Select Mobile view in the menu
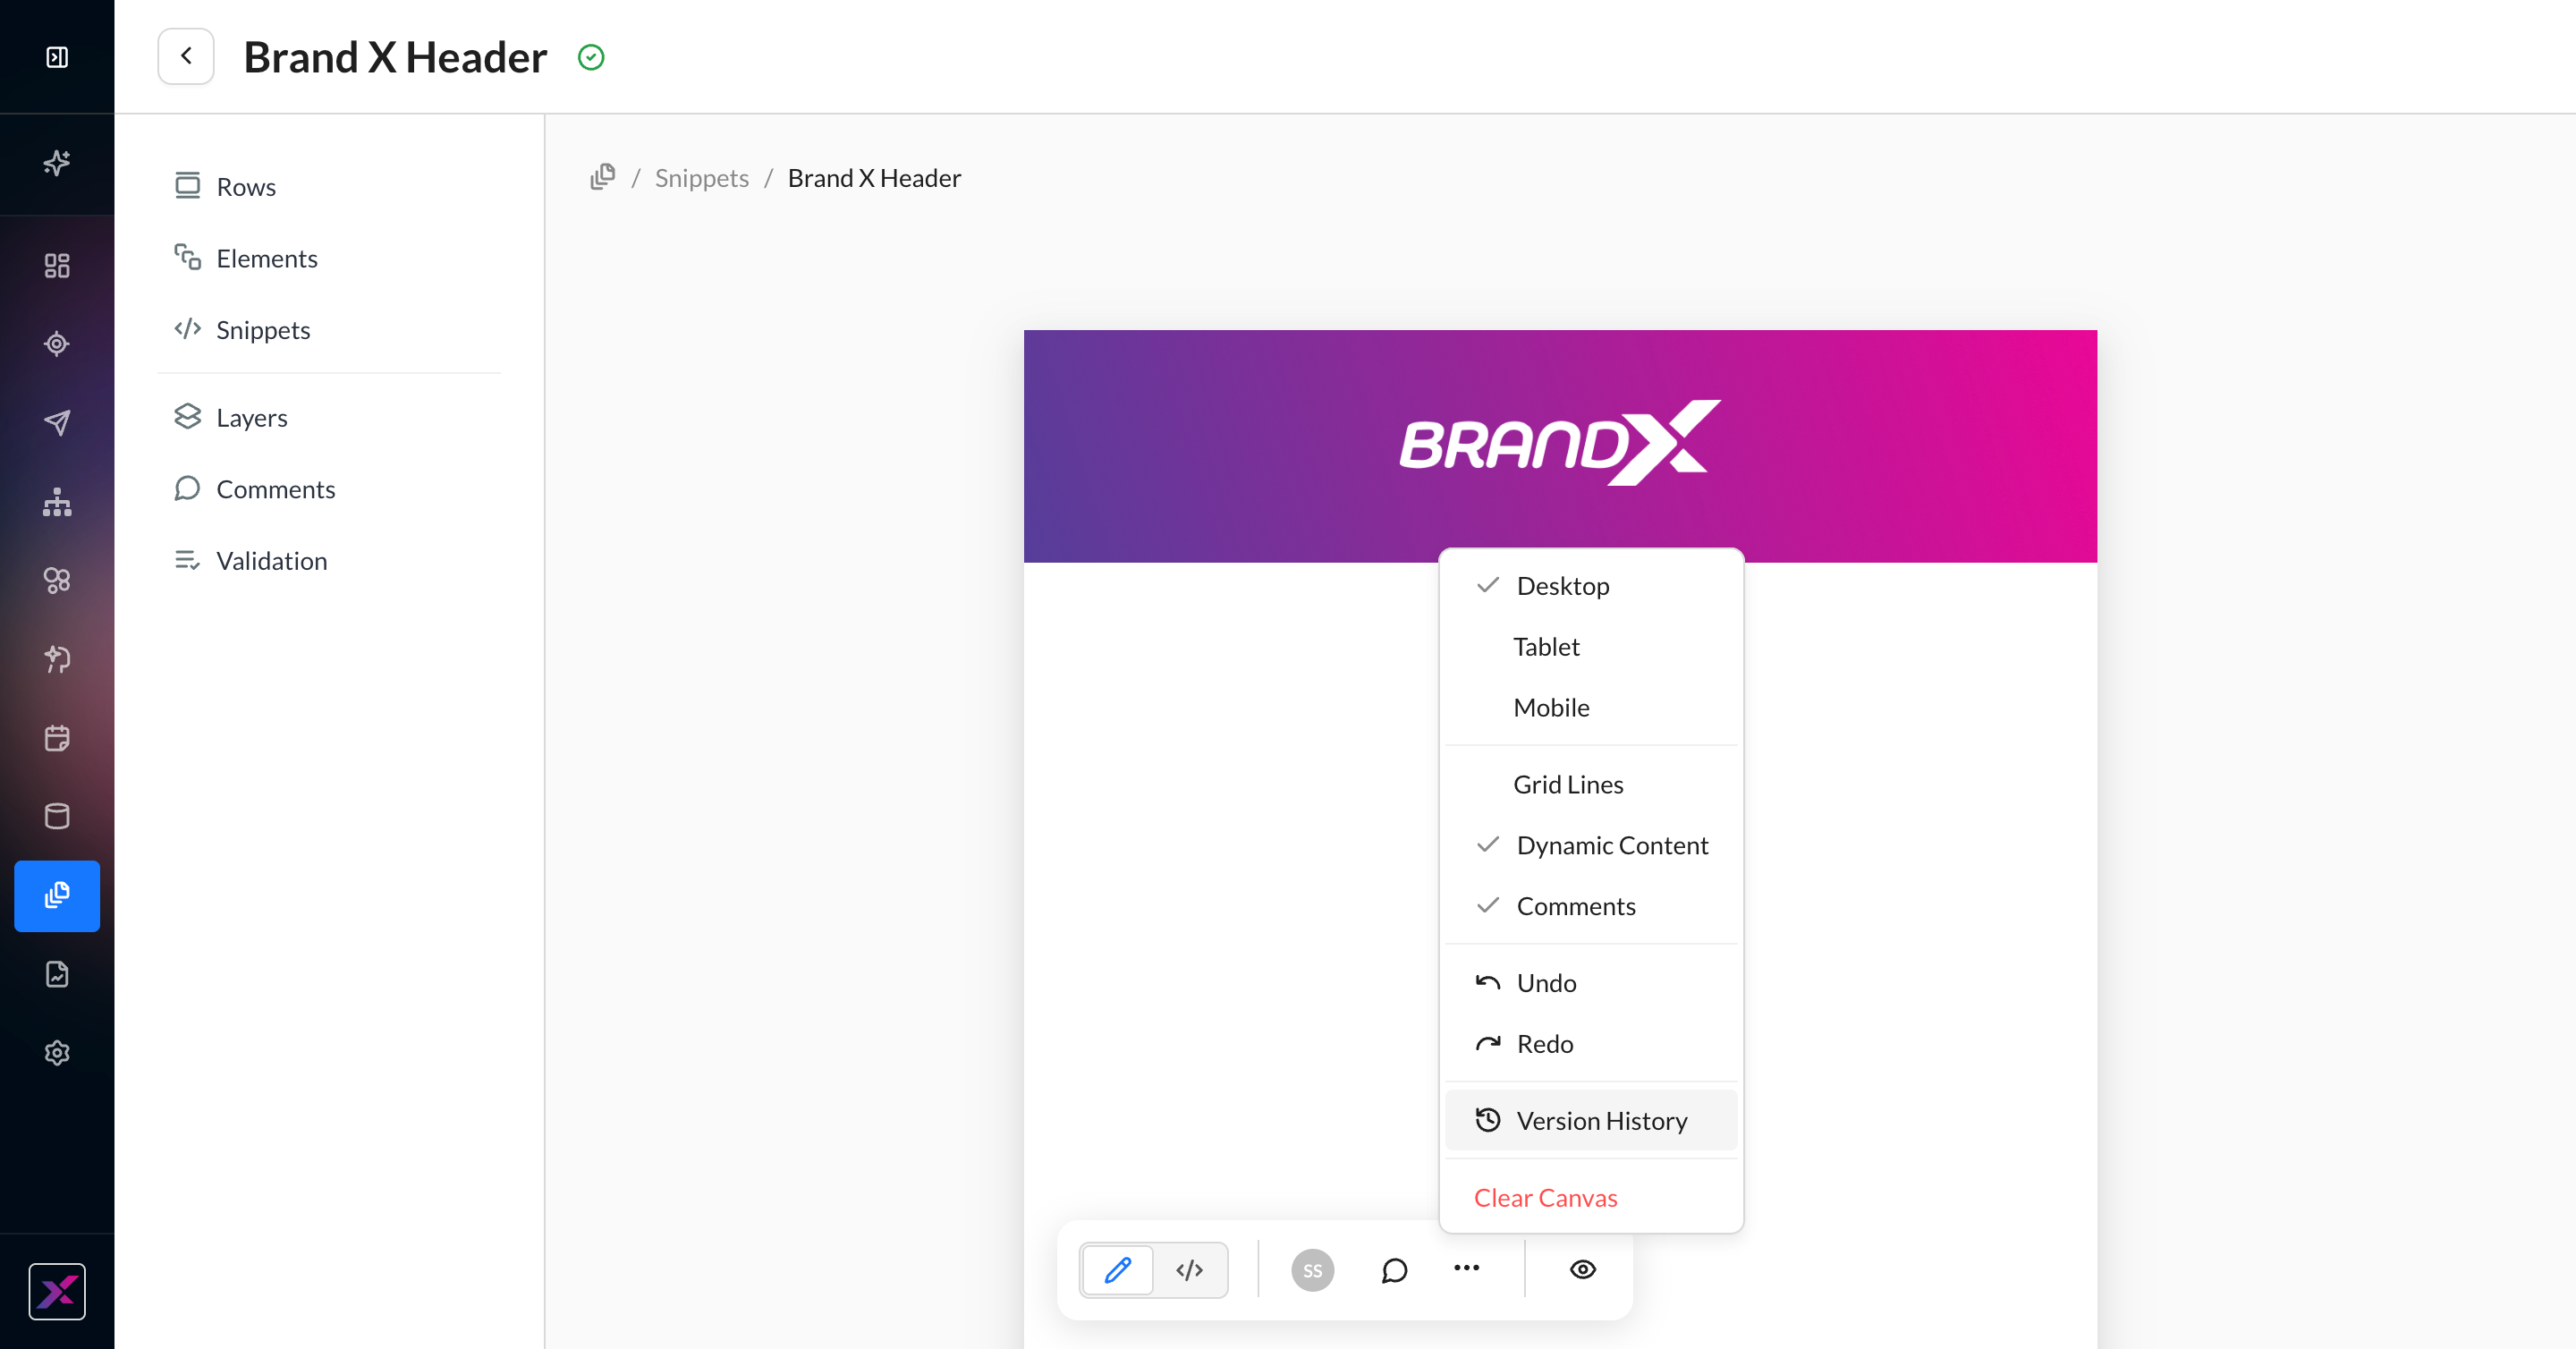 1591,707
